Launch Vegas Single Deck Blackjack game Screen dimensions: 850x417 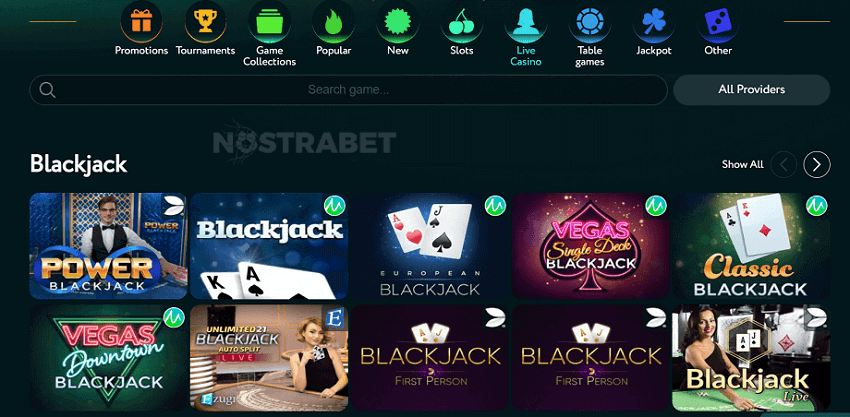(590, 246)
